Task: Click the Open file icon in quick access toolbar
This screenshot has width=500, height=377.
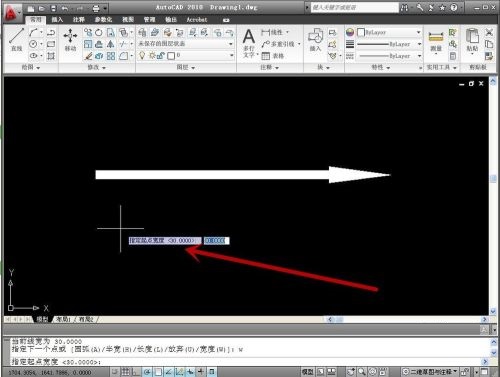Action: [42, 9]
